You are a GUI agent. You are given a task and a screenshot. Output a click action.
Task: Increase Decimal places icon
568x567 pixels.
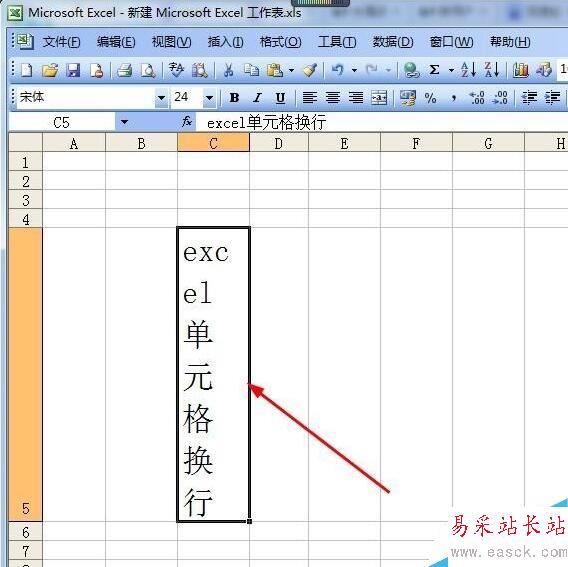[477, 97]
